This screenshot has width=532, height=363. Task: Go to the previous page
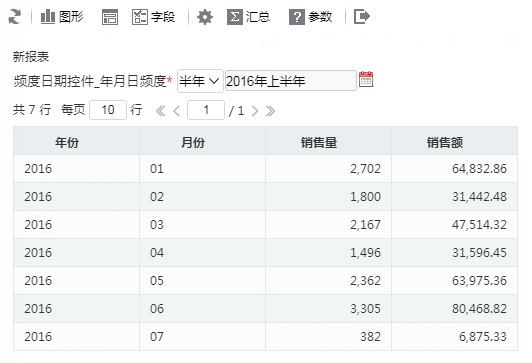176,111
